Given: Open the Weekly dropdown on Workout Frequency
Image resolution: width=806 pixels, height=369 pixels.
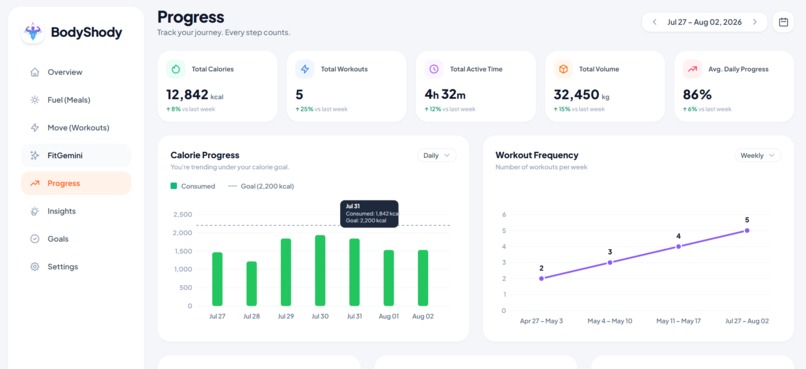Looking at the screenshot, I should pos(758,155).
